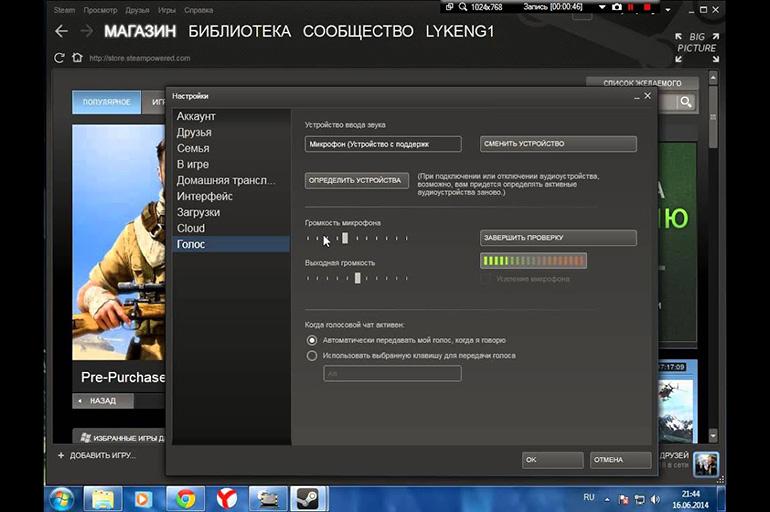Open Google Chrome from the taskbar
This screenshot has height=512, width=770.
[x=184, y=497]
